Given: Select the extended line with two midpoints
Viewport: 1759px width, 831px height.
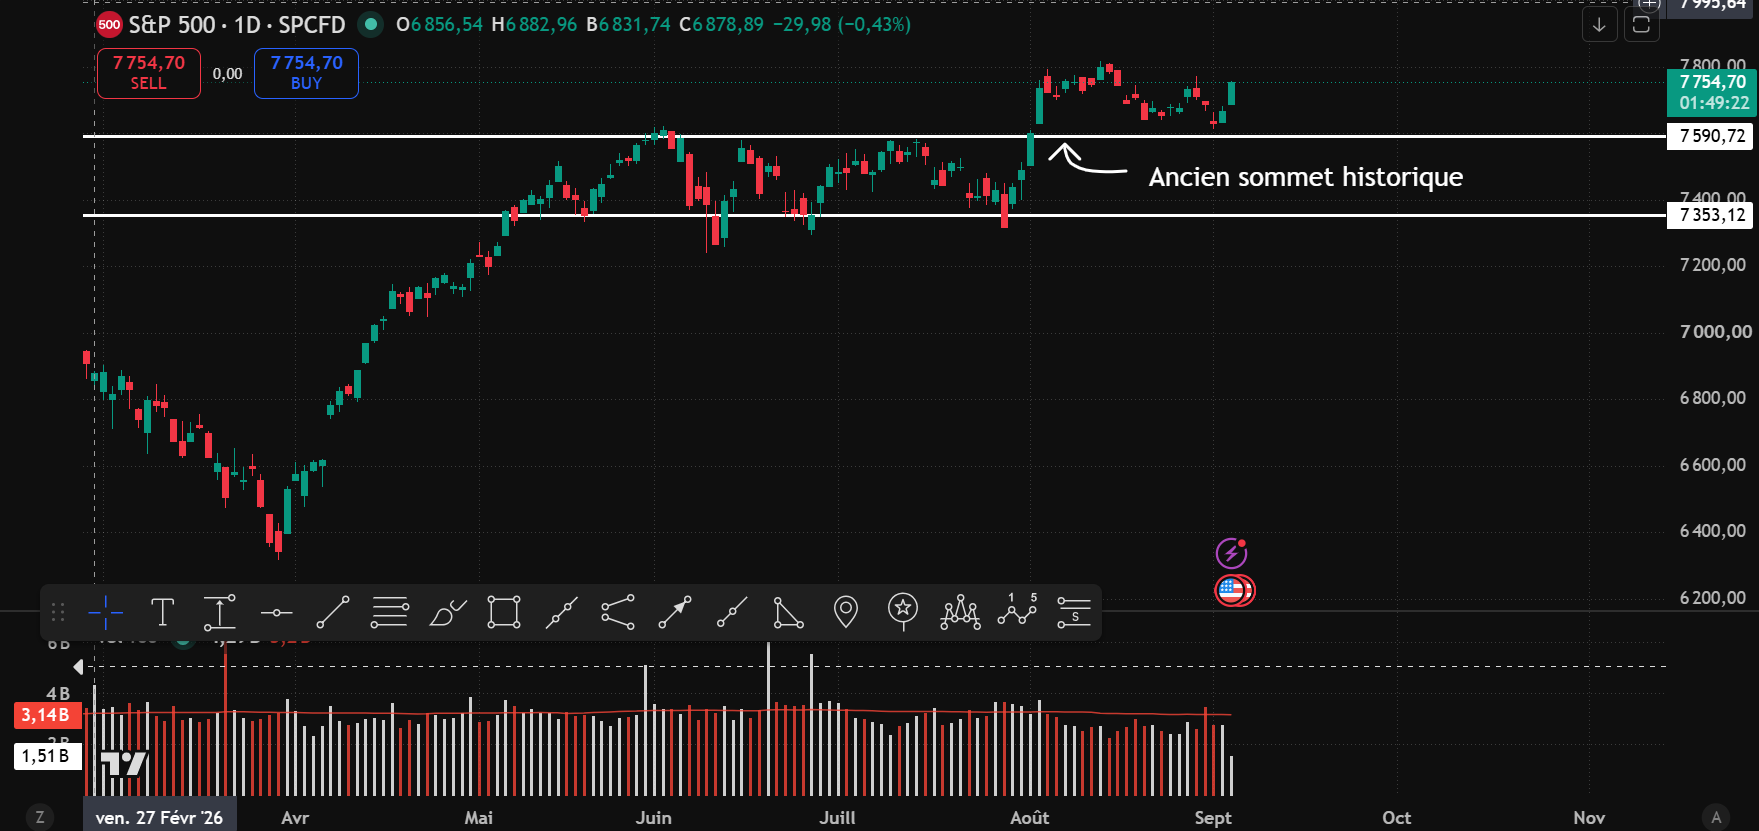Looking at the screenshot, I should coord(561,612).
